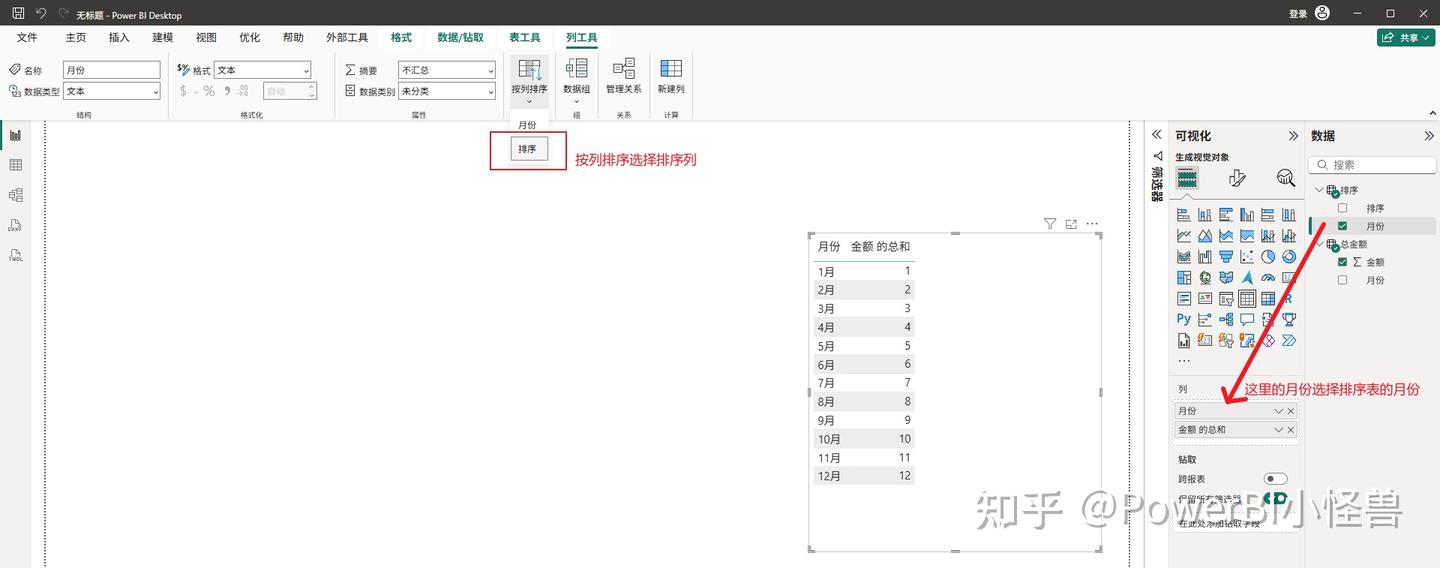1440x568 pixels.
Task: Select the funnel chart visual
Action: click(1226, 257)
